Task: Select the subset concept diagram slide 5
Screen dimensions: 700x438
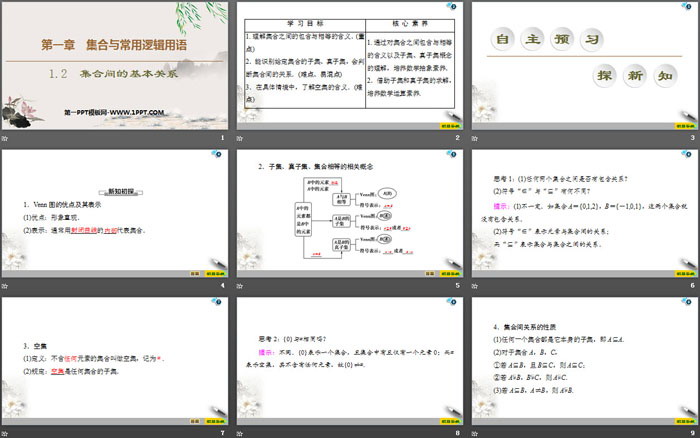Action: 350,213
